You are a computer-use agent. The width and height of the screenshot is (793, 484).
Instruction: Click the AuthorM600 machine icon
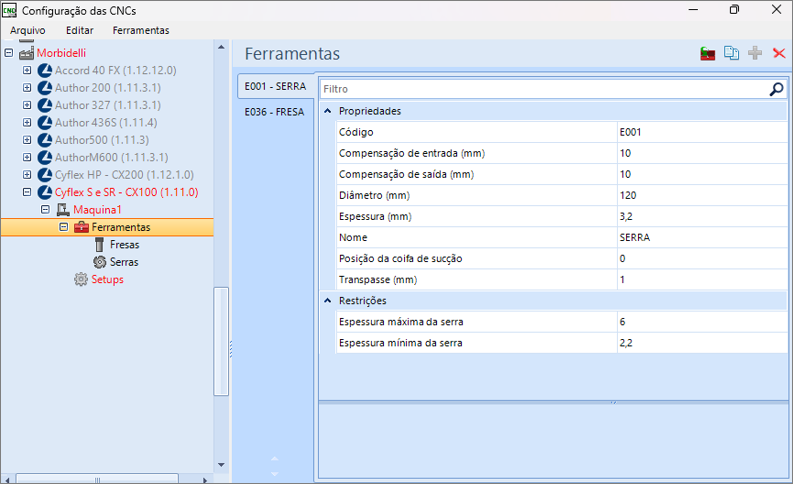45,157
